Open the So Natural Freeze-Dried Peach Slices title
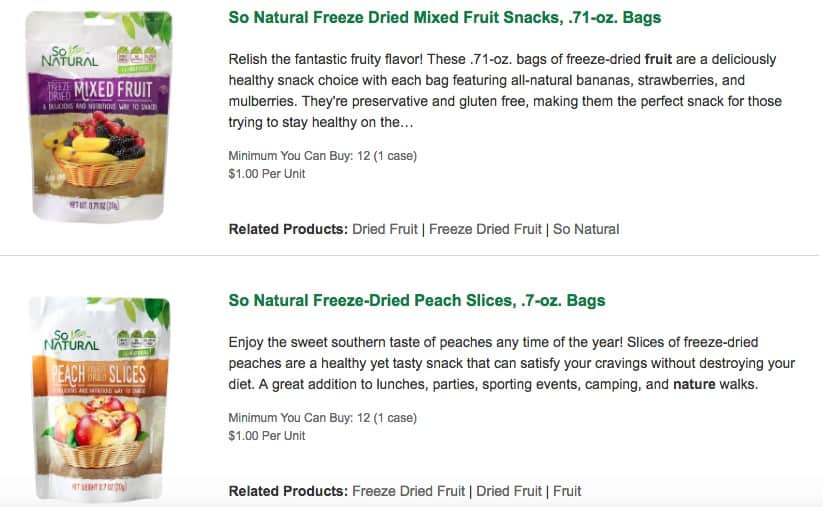 417,300
